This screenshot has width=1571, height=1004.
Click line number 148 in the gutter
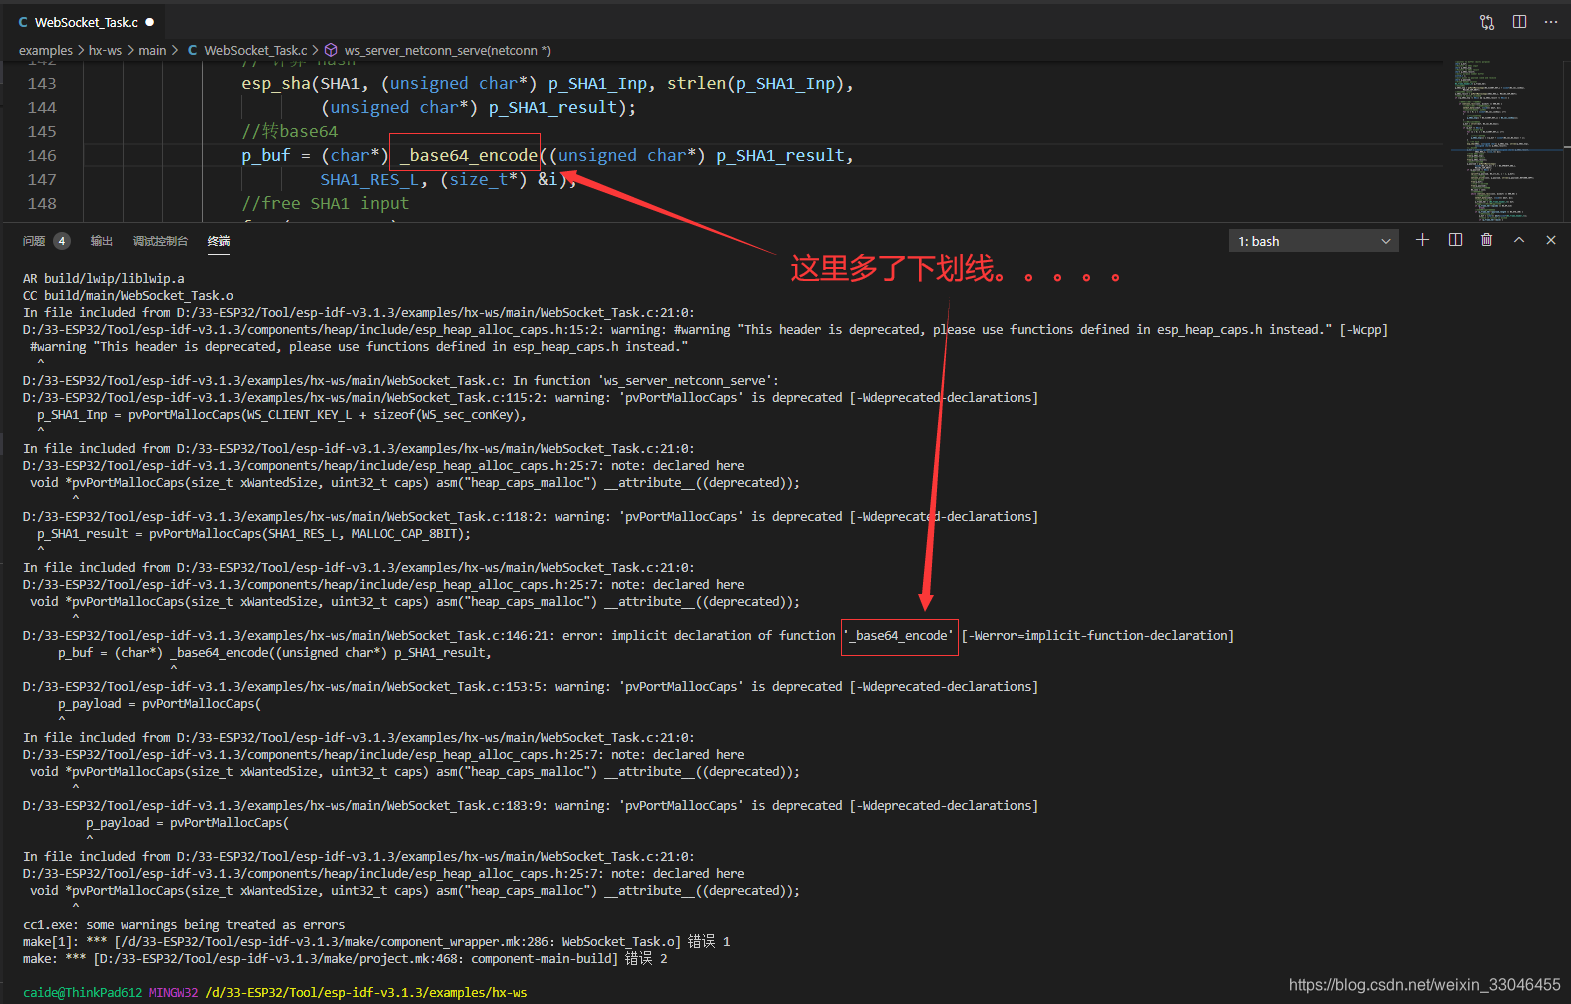pos(42,204)
